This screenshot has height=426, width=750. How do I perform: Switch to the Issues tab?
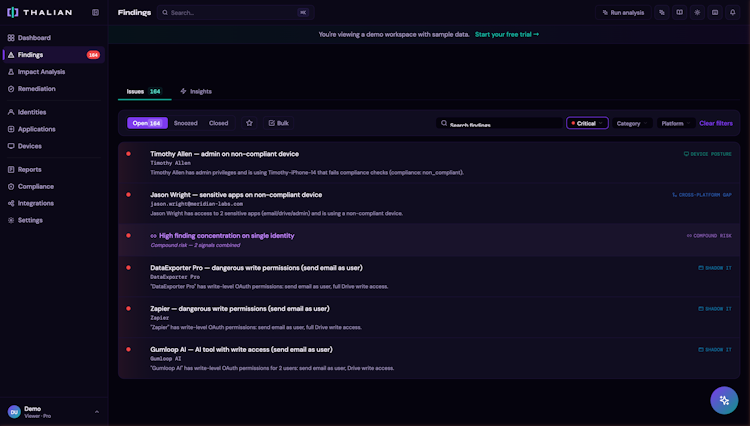[144, 91]
